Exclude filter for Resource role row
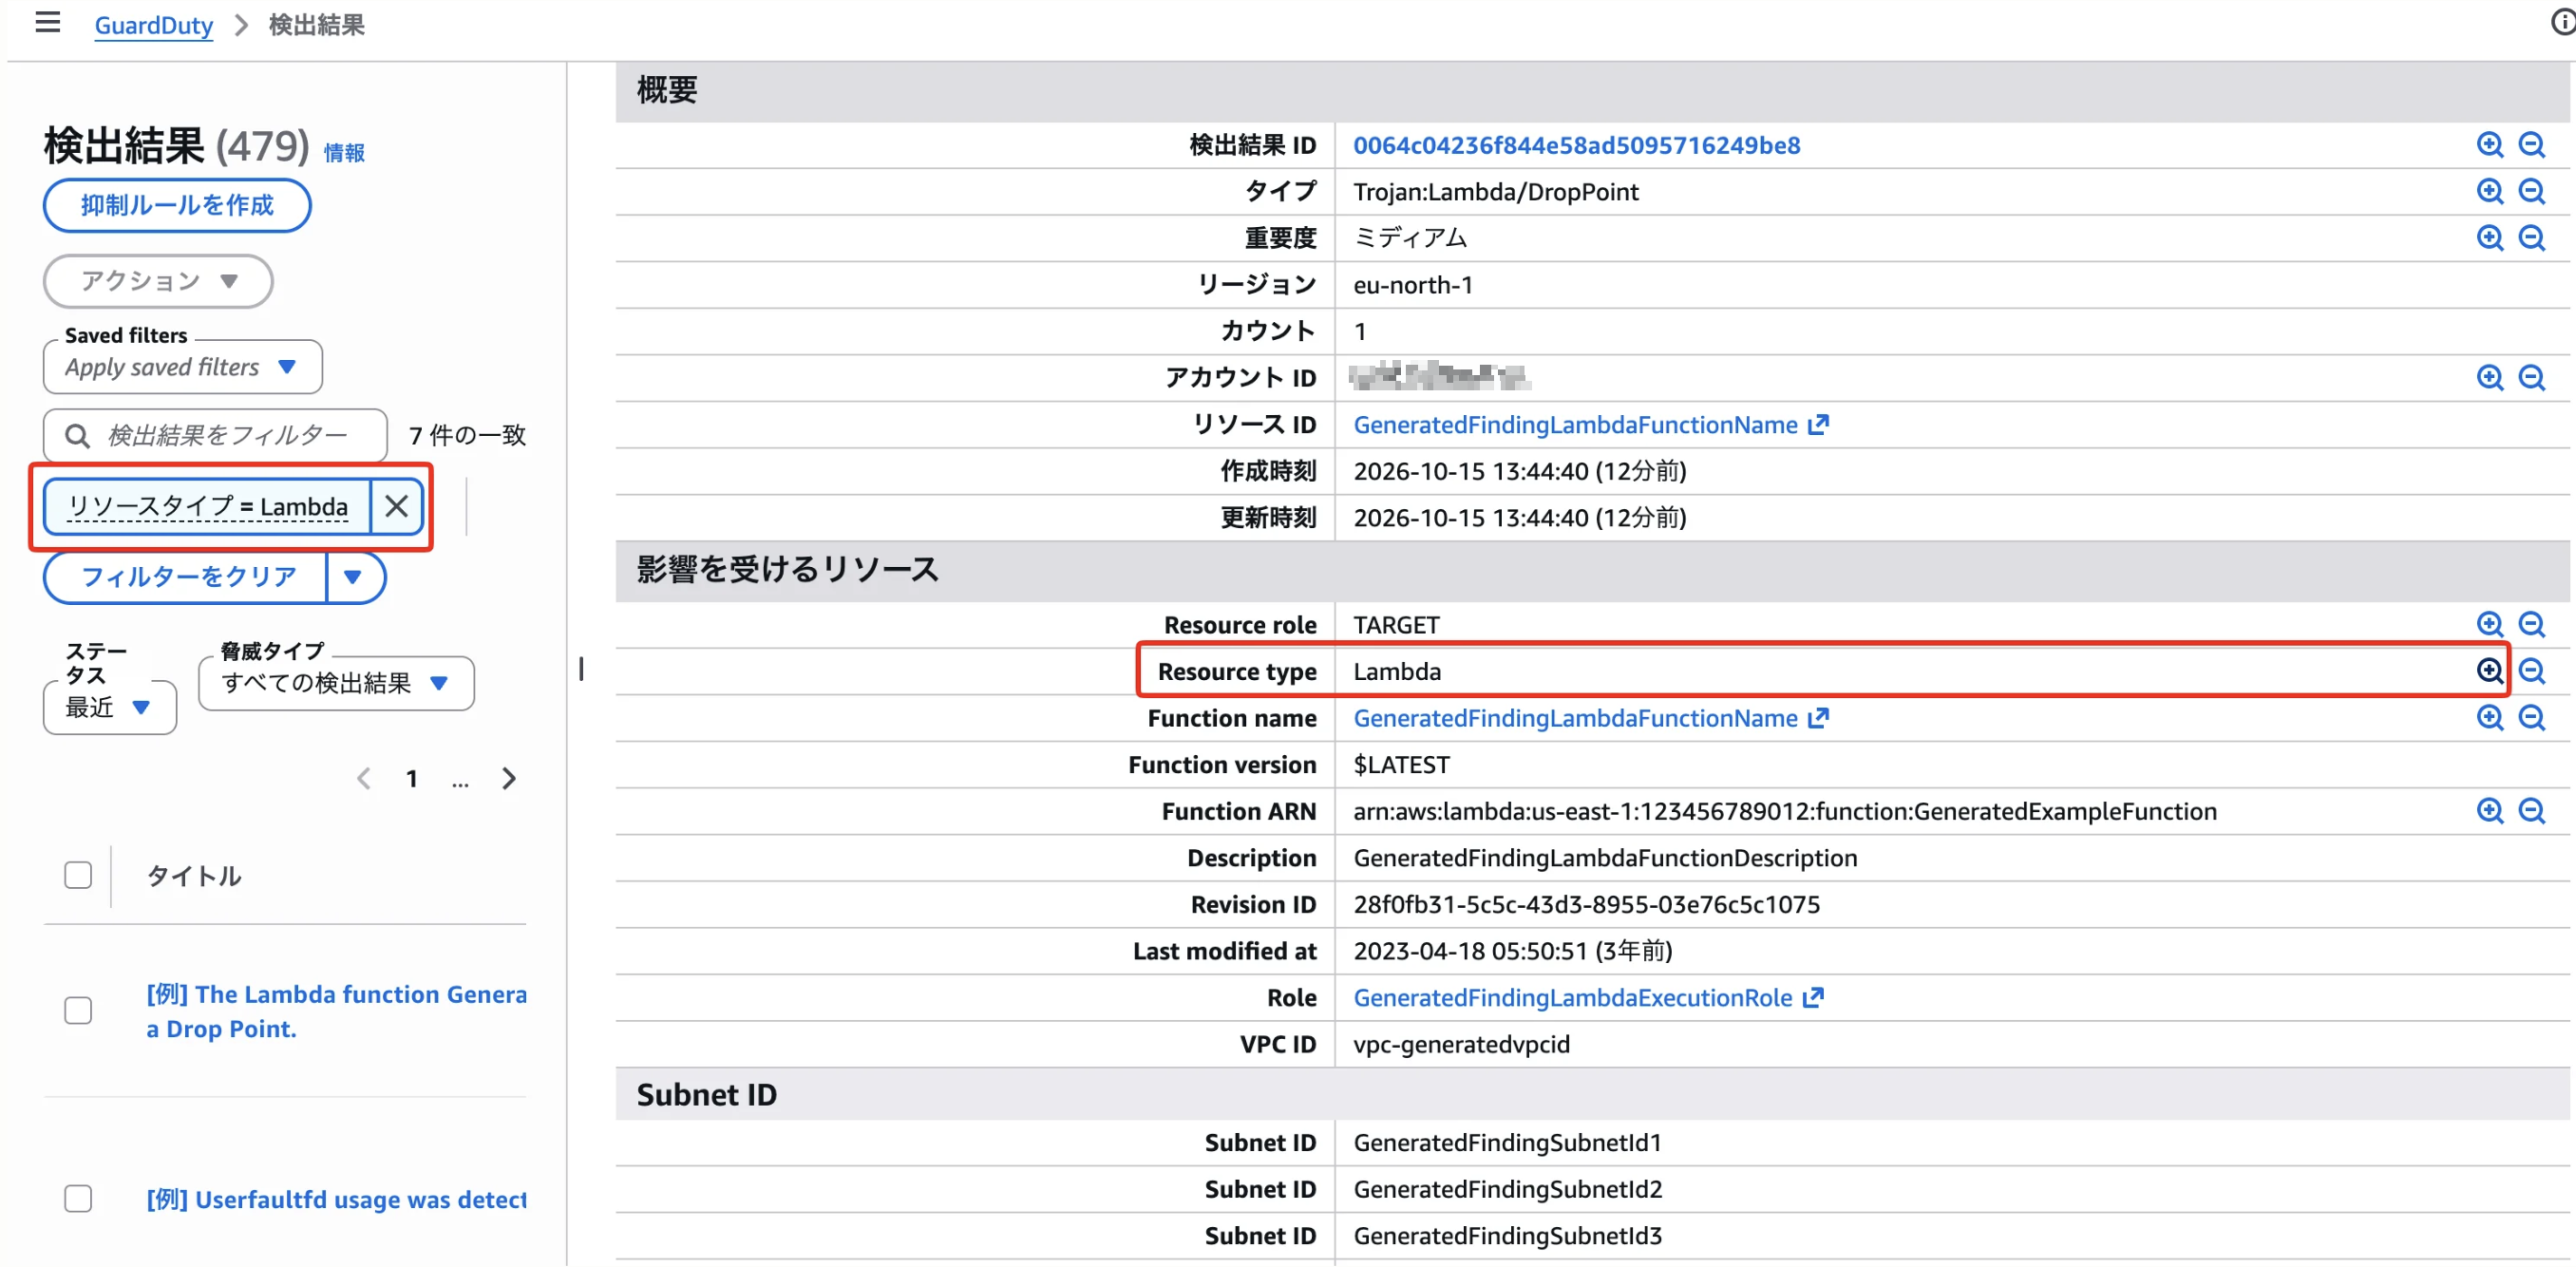Viewport: 2576px width, 1267px height. coord(2531,625)
